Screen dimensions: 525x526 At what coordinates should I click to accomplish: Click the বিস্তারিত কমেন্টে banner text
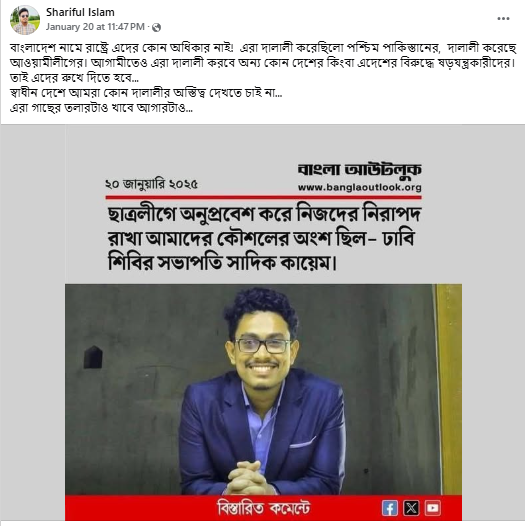[x=264, y=508]
